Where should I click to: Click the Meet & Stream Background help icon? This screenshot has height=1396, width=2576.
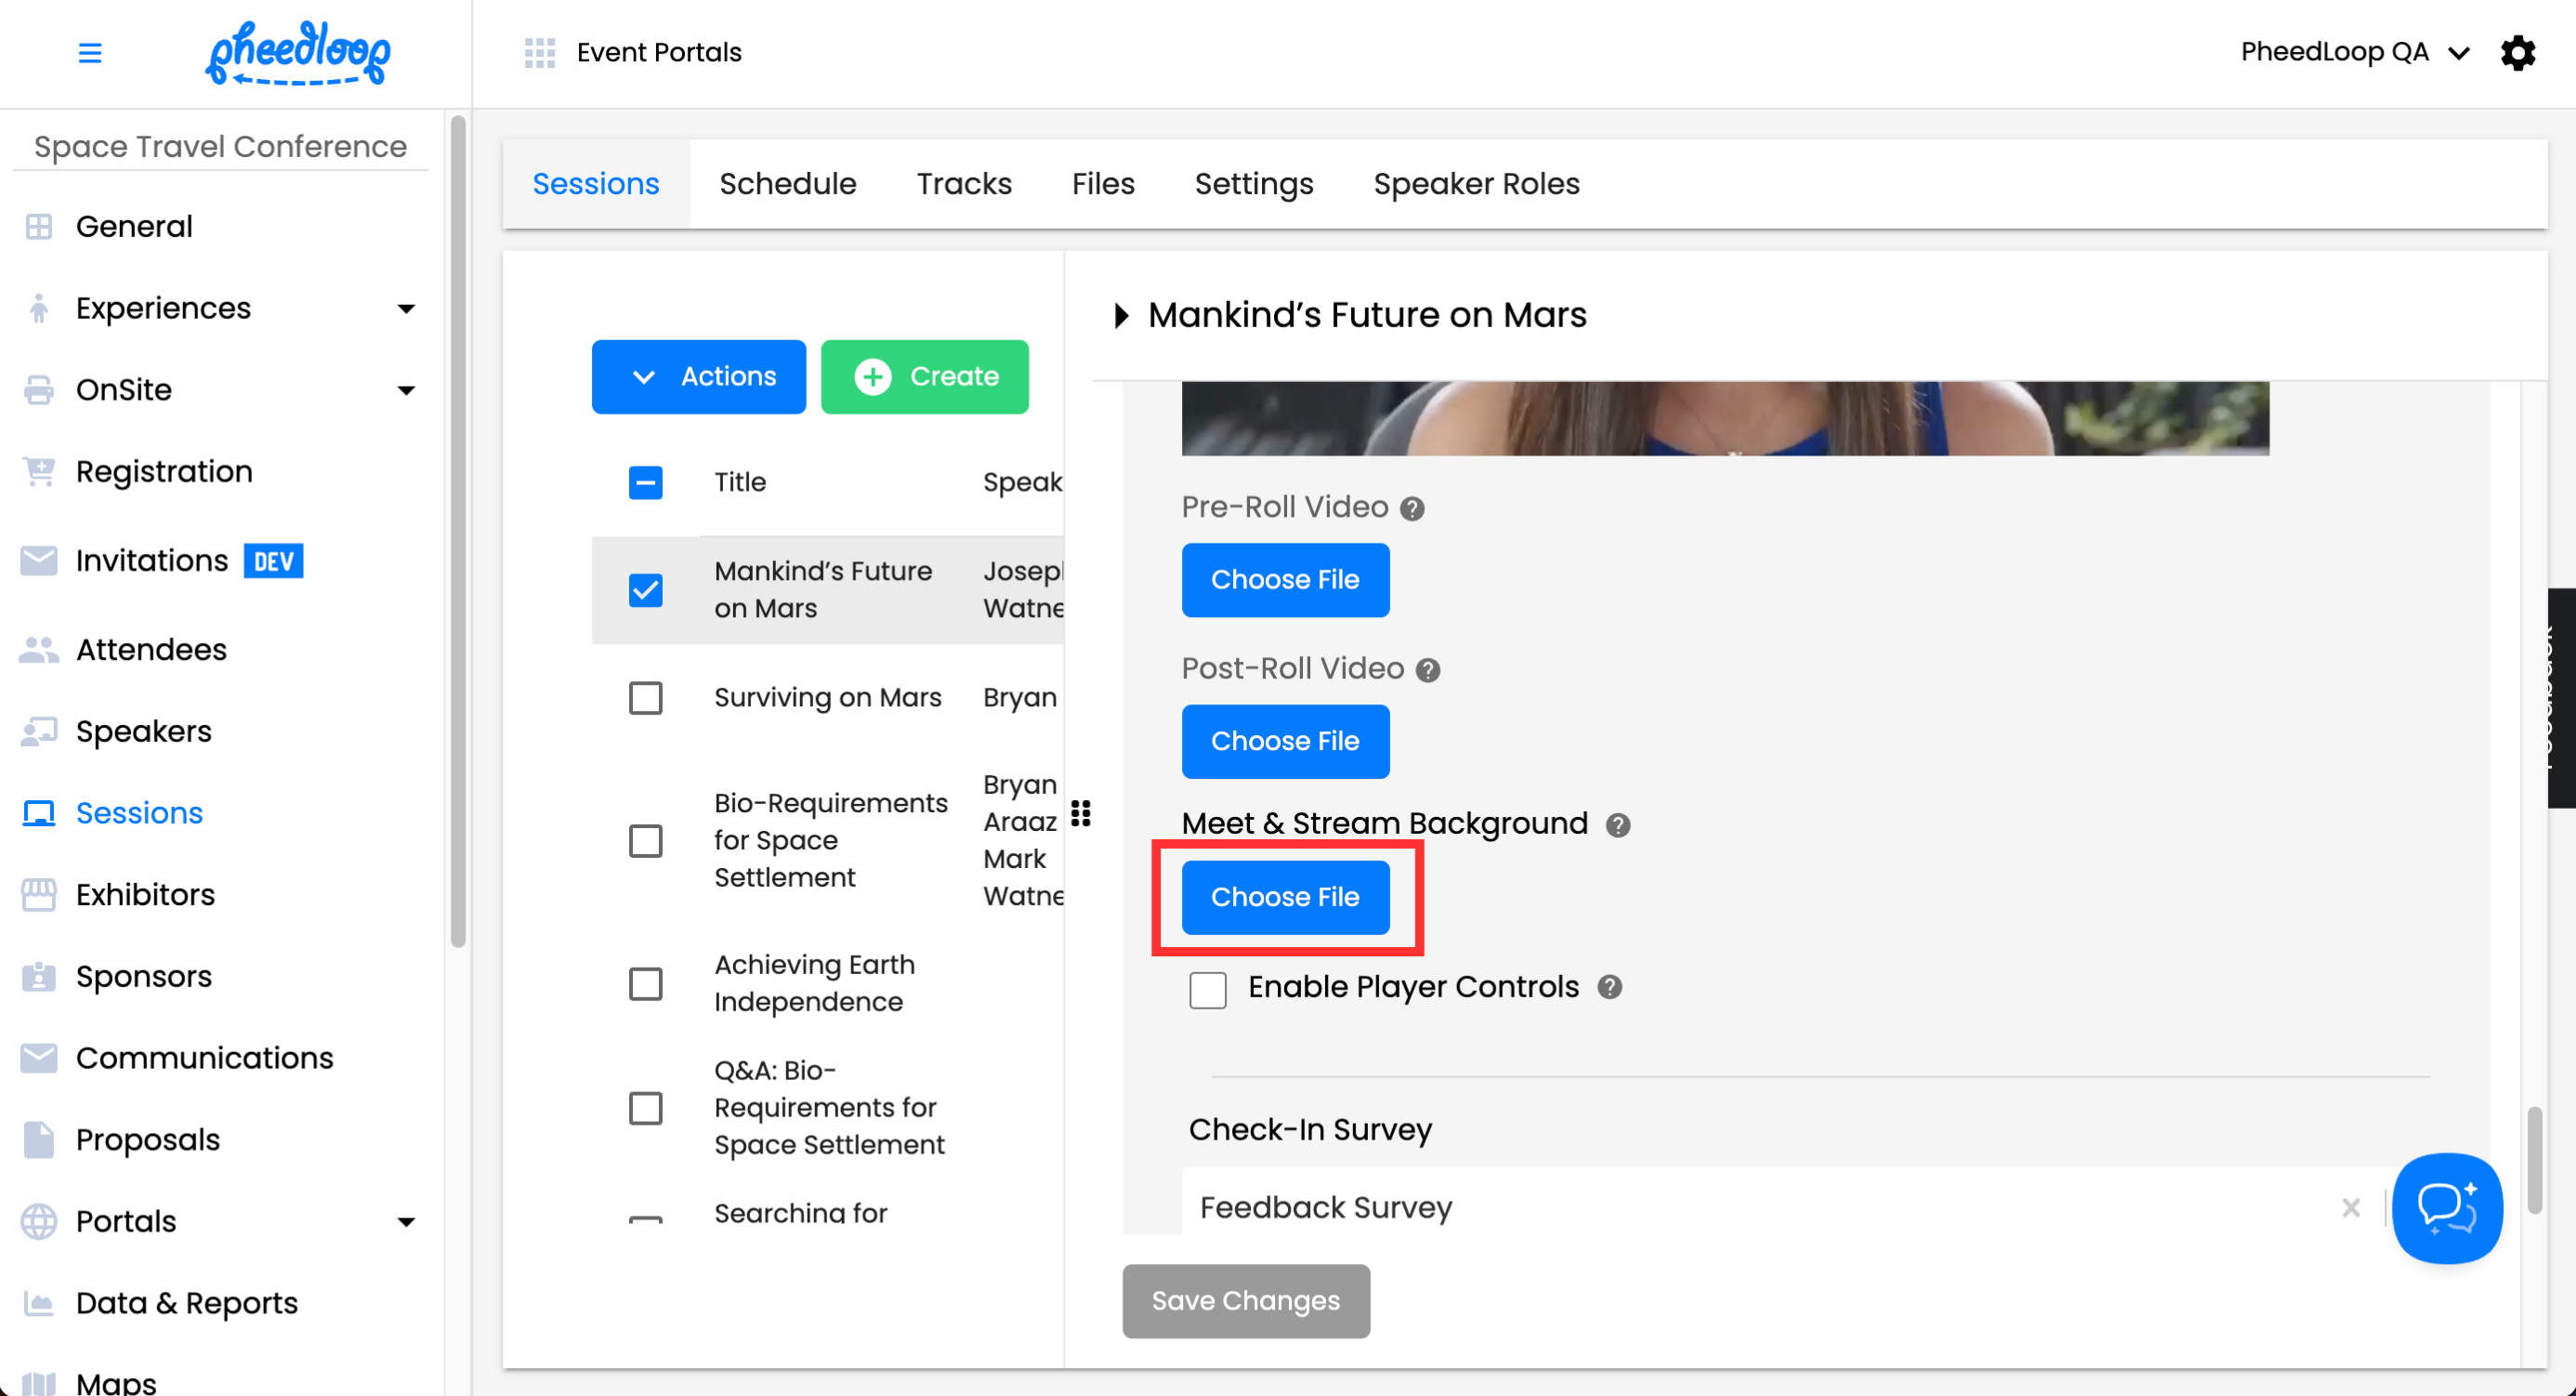1617,825
